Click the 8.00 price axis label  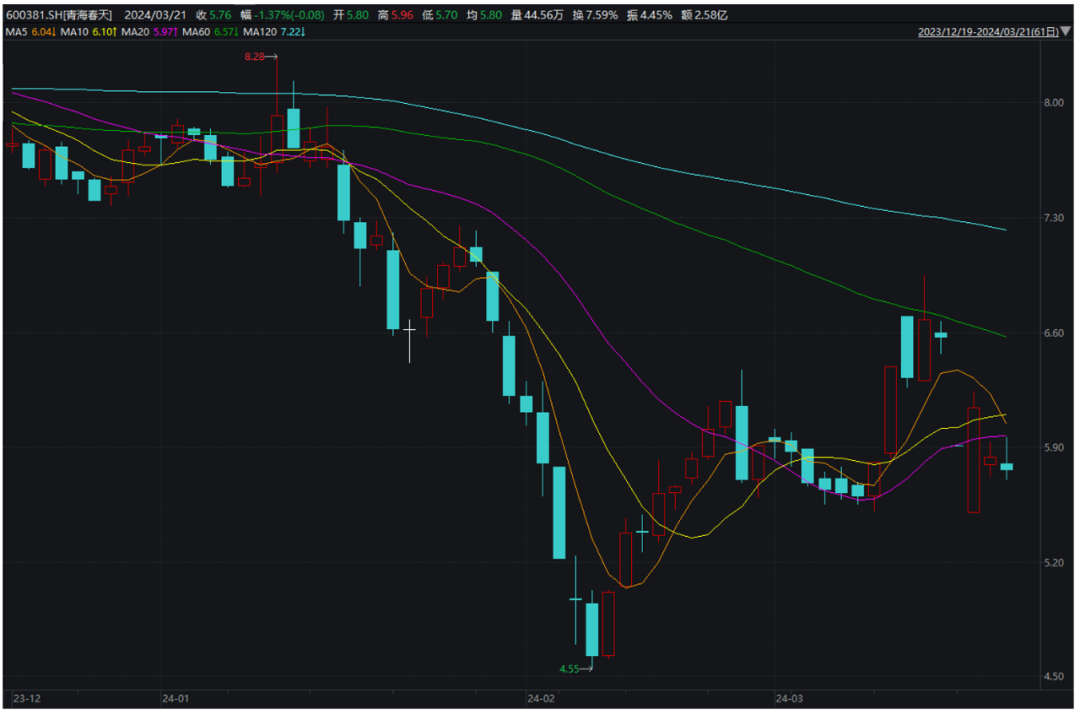1053,103
